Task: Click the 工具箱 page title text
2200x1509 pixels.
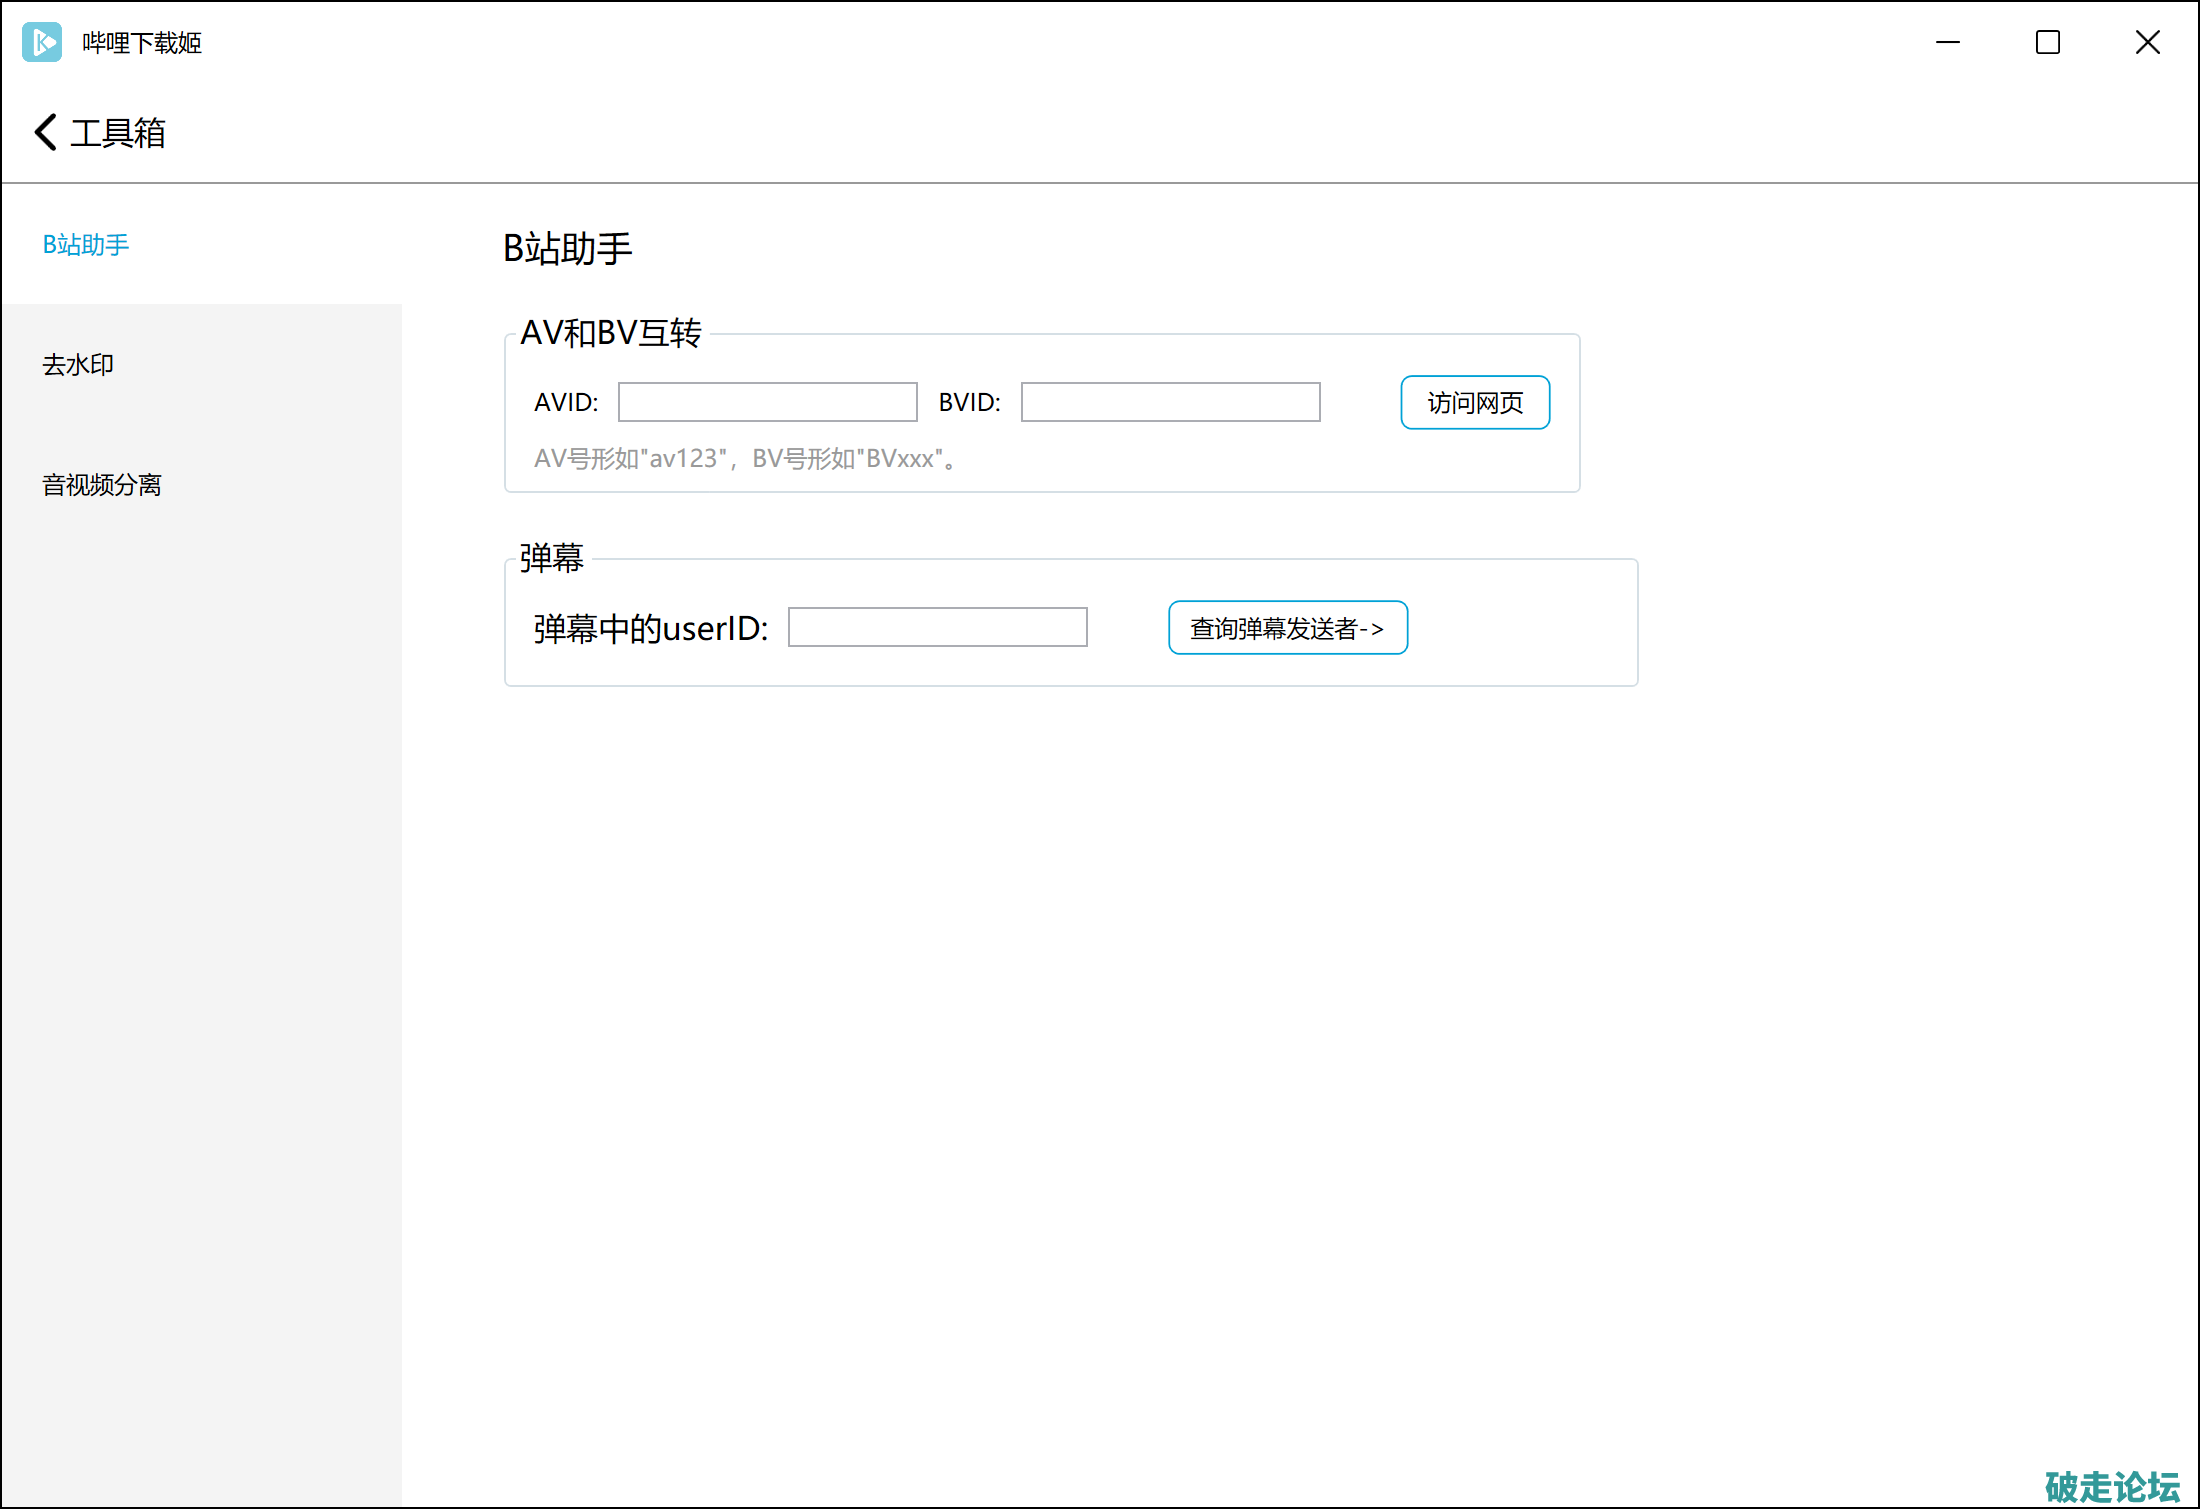Action: pyautogui.click(x=118, y=133)
